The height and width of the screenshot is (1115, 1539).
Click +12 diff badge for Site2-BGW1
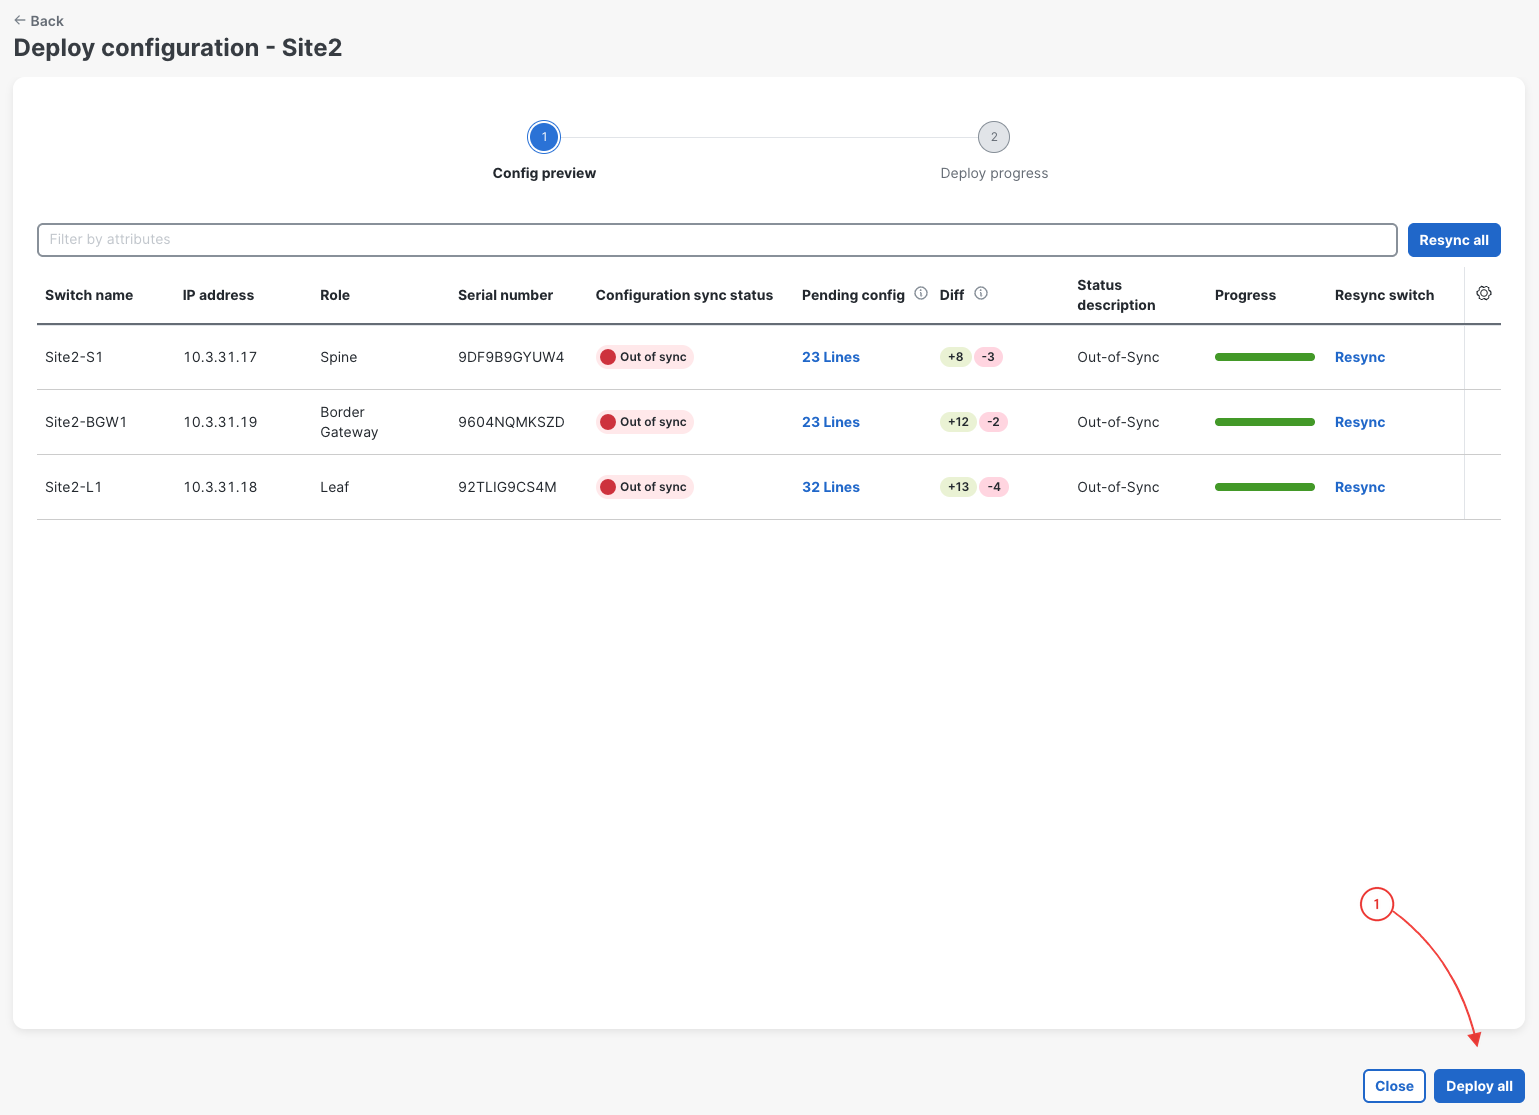coord(958,422)
